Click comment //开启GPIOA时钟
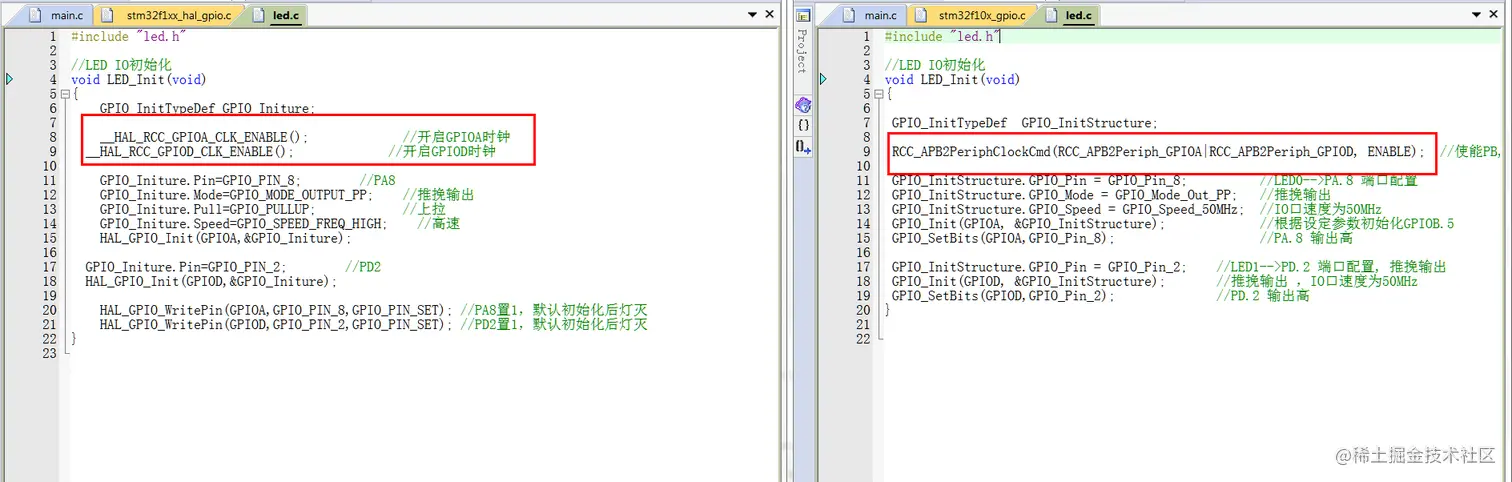The width and height of the screenshot is (1512, 482). (456, 137)
